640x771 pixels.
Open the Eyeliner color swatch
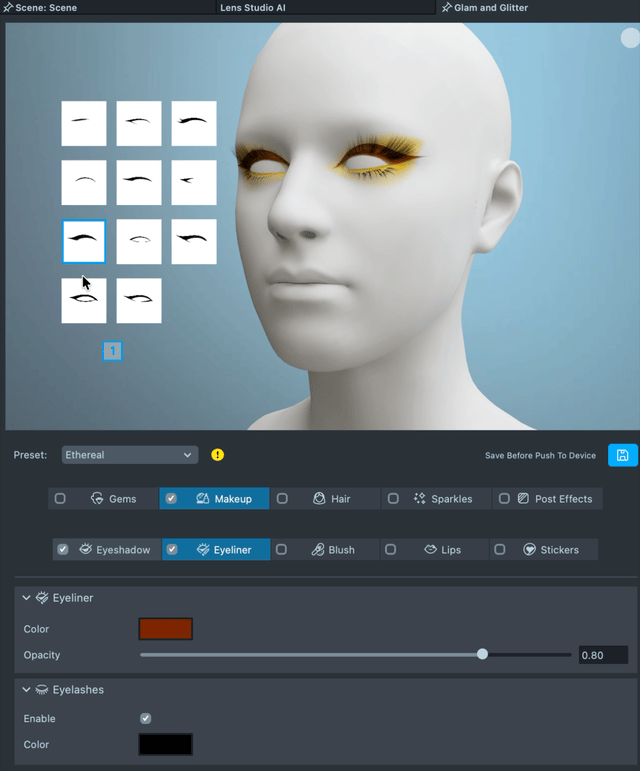click(165, 629)
